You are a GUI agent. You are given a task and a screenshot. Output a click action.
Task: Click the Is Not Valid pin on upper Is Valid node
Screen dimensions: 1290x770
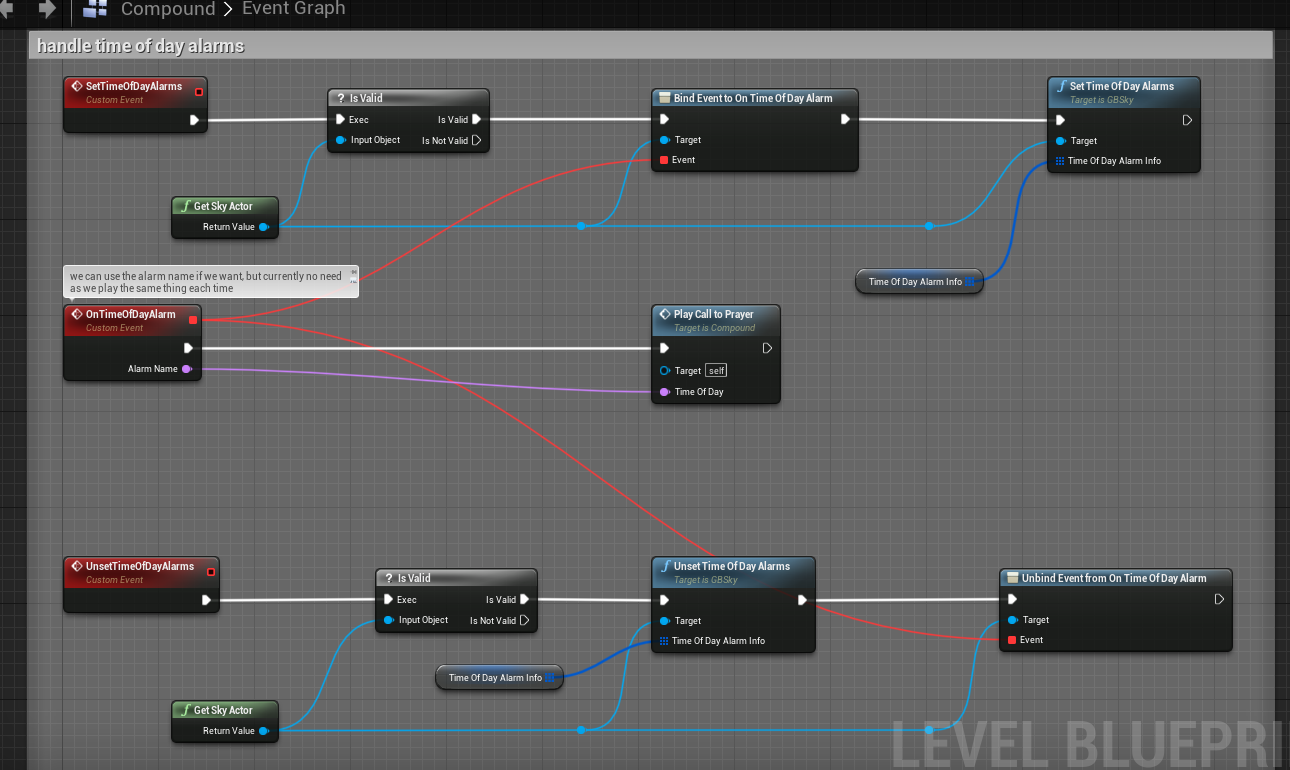click(x=476, y=141)
